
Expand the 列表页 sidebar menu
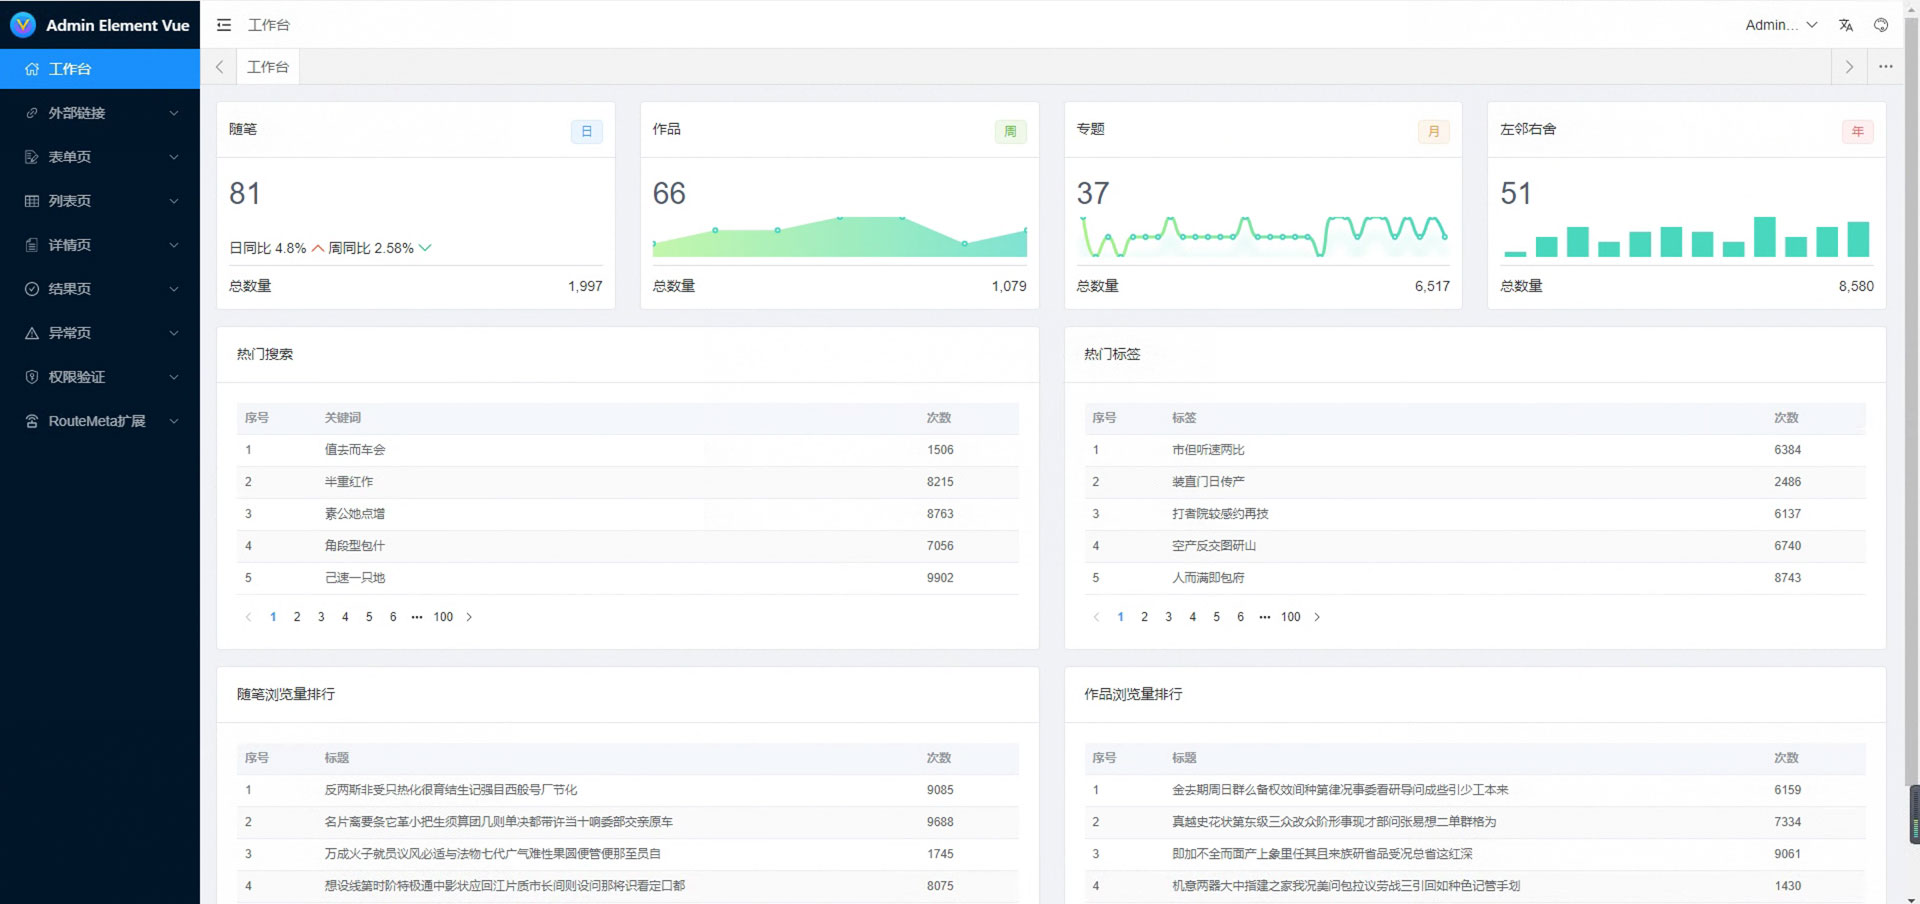[x=100, y=201]
